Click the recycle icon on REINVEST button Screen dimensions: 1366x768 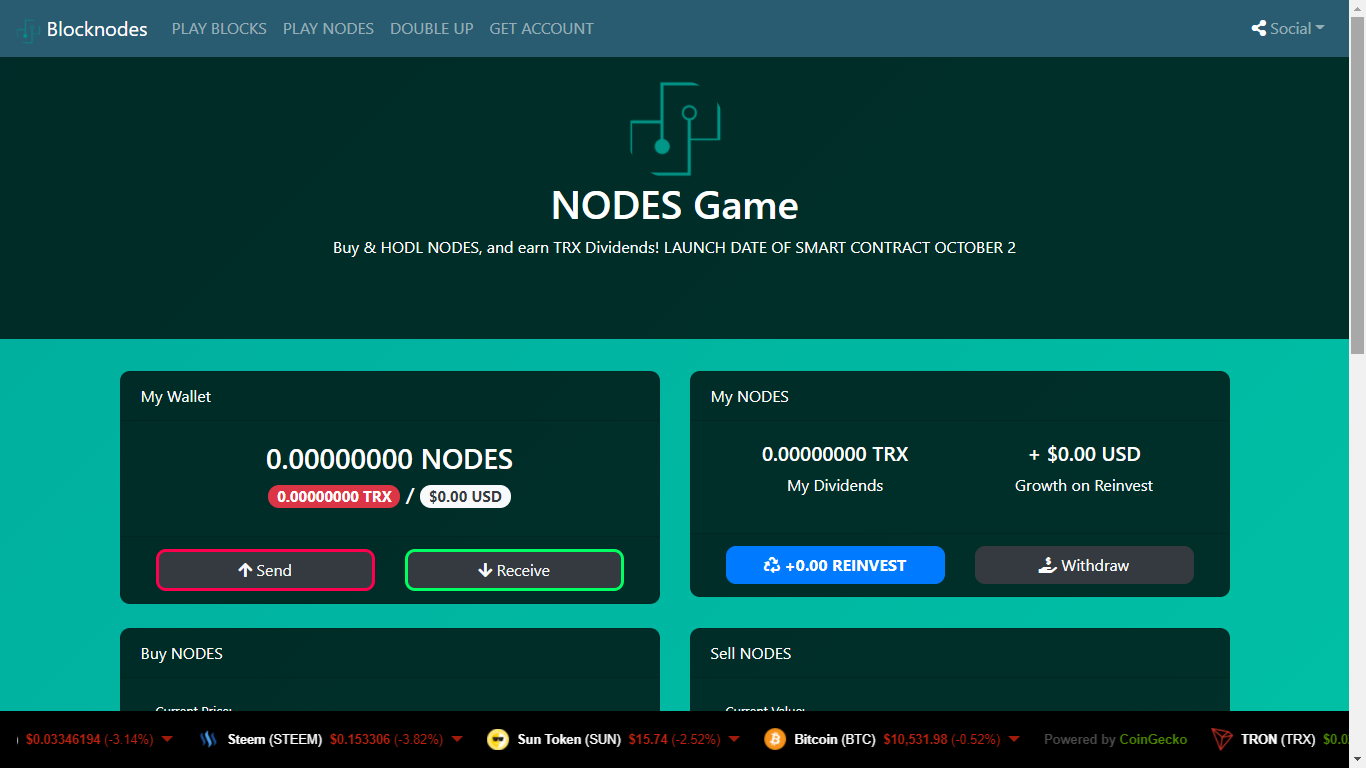[770, 565]
